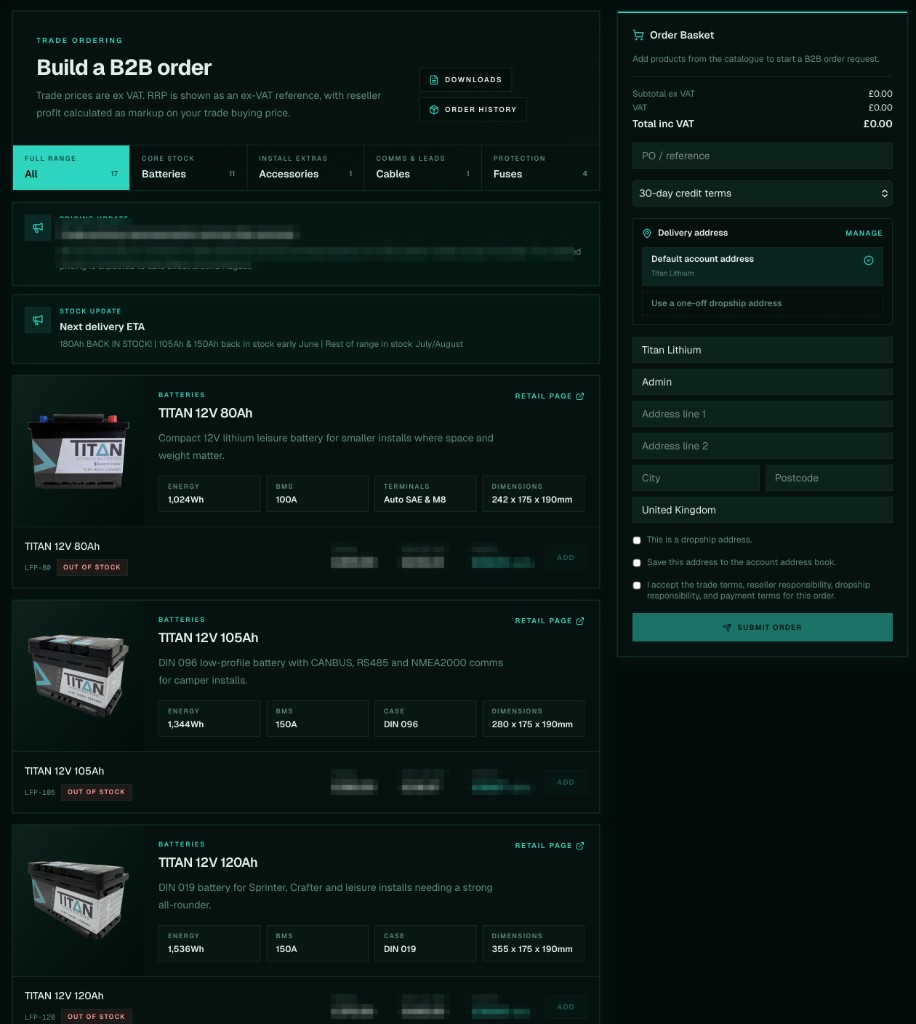Viewport: 916px width, 1024px height.
Task: Click 'Next delivery ETA' stock update heading
Action: click(x=102, y=327)
